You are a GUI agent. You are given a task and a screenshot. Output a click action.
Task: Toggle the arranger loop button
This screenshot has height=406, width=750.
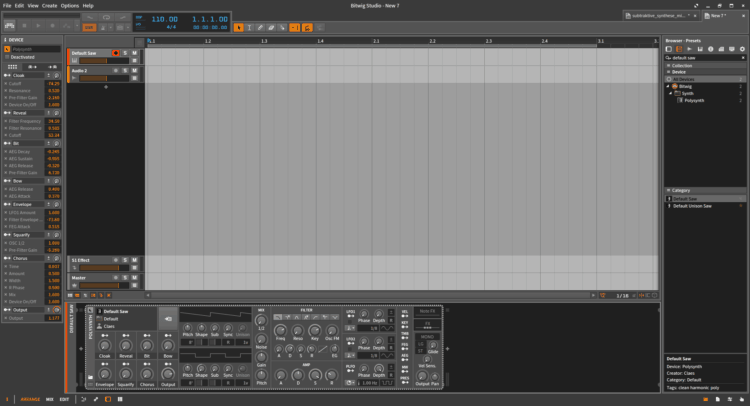coord(106,18)
